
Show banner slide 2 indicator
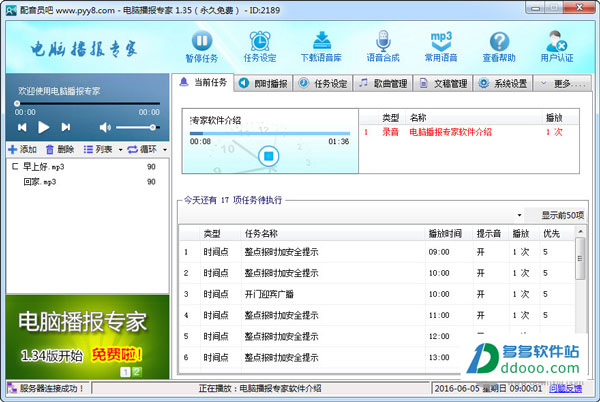point(137,371)
